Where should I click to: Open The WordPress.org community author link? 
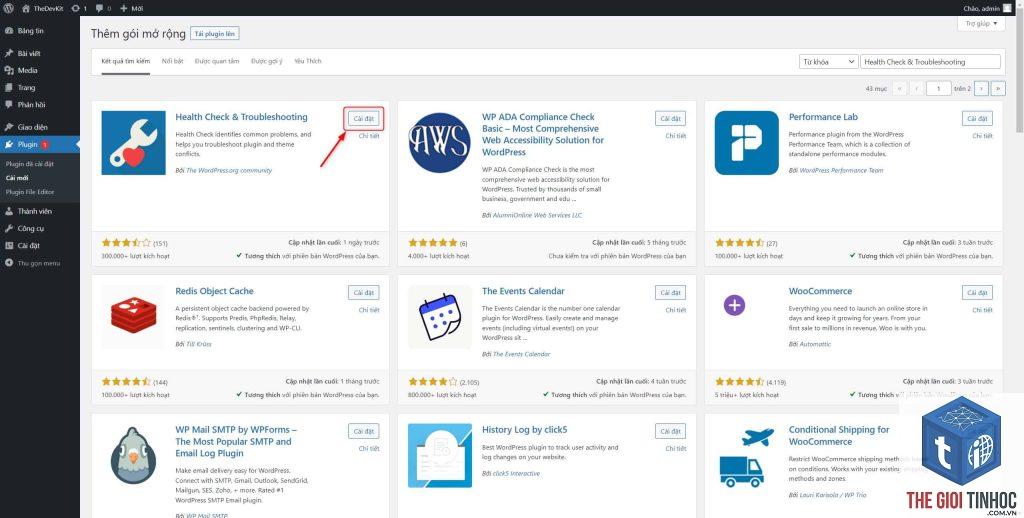click(229, 170)
